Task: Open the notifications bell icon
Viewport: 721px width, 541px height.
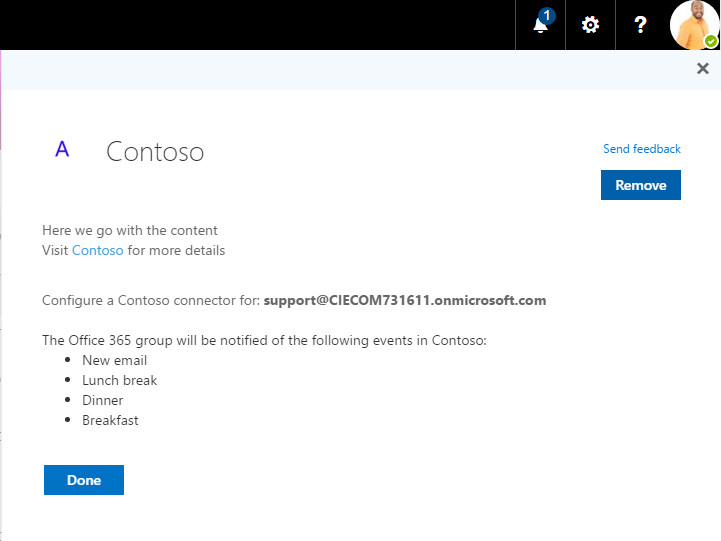Action: [540, 26]
